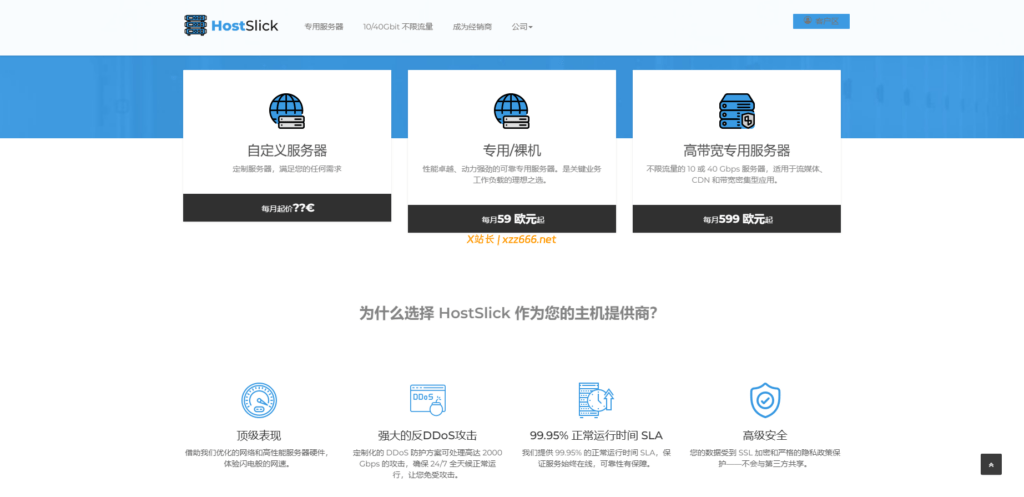The width and height of the screenshot is (1024, 497).
Task: Click the description starting 我们提供 99.95%
Action: (596, 458)
